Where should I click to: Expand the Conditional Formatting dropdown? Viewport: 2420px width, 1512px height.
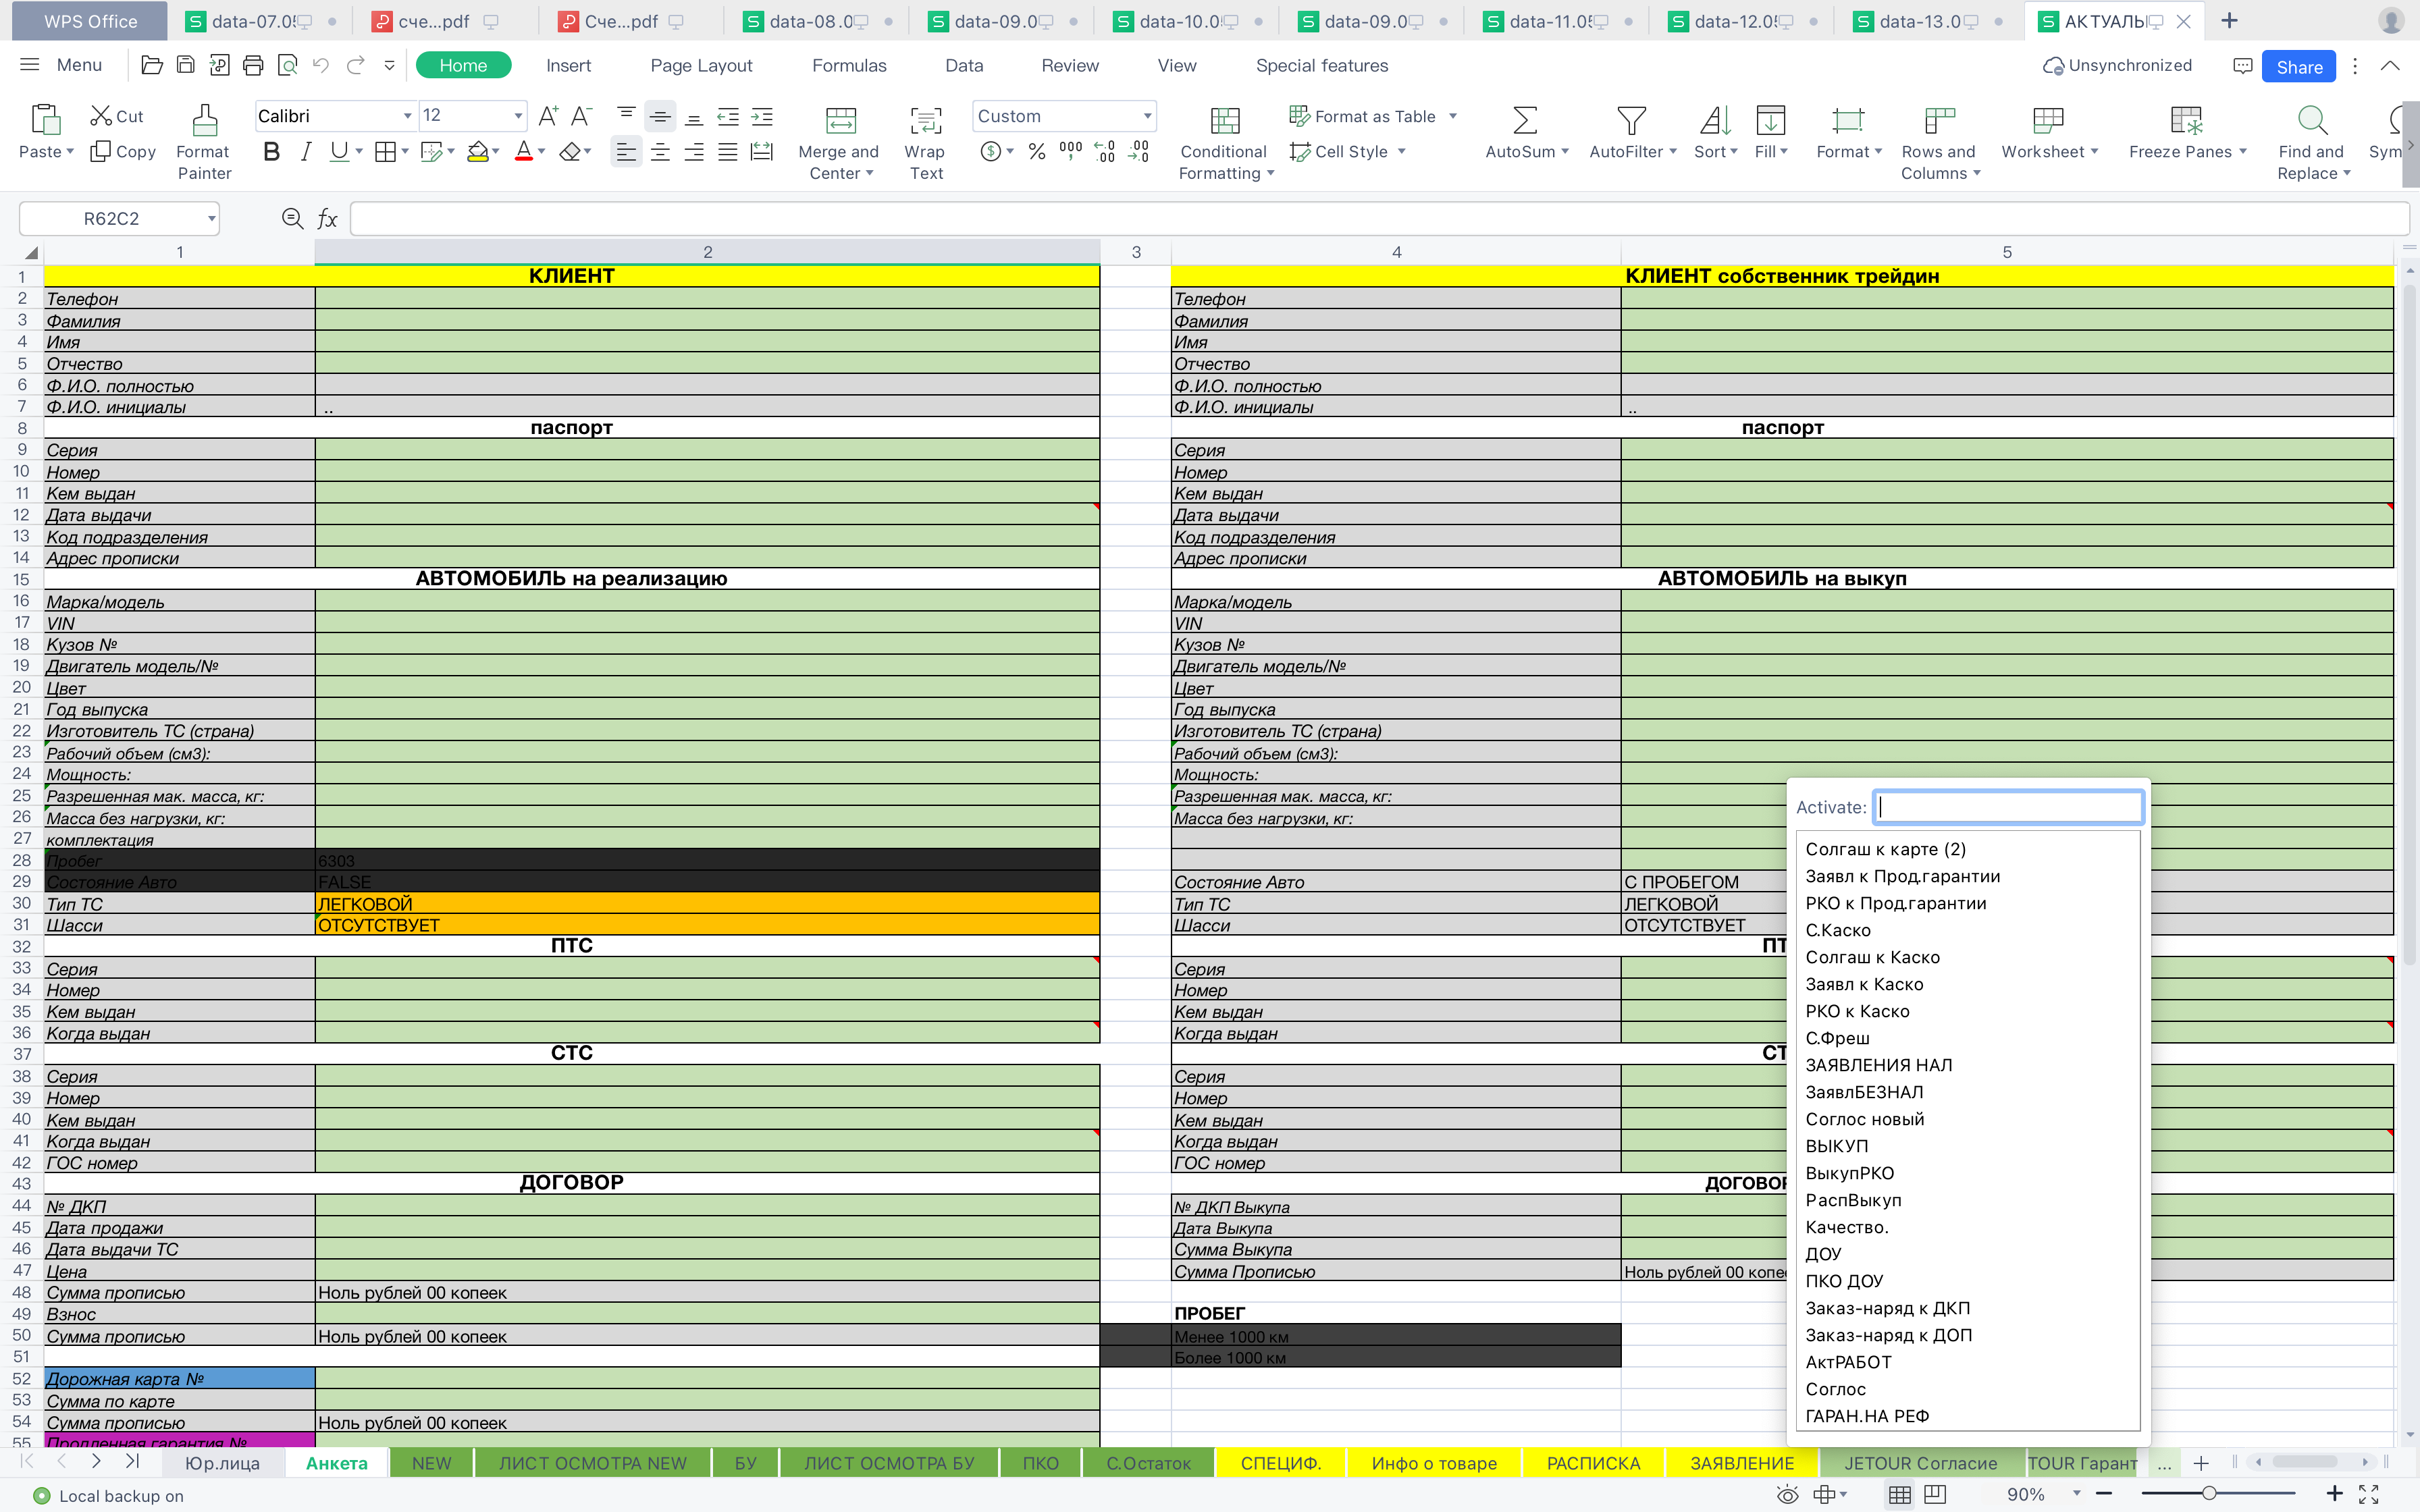click(x=1270, y=174)
